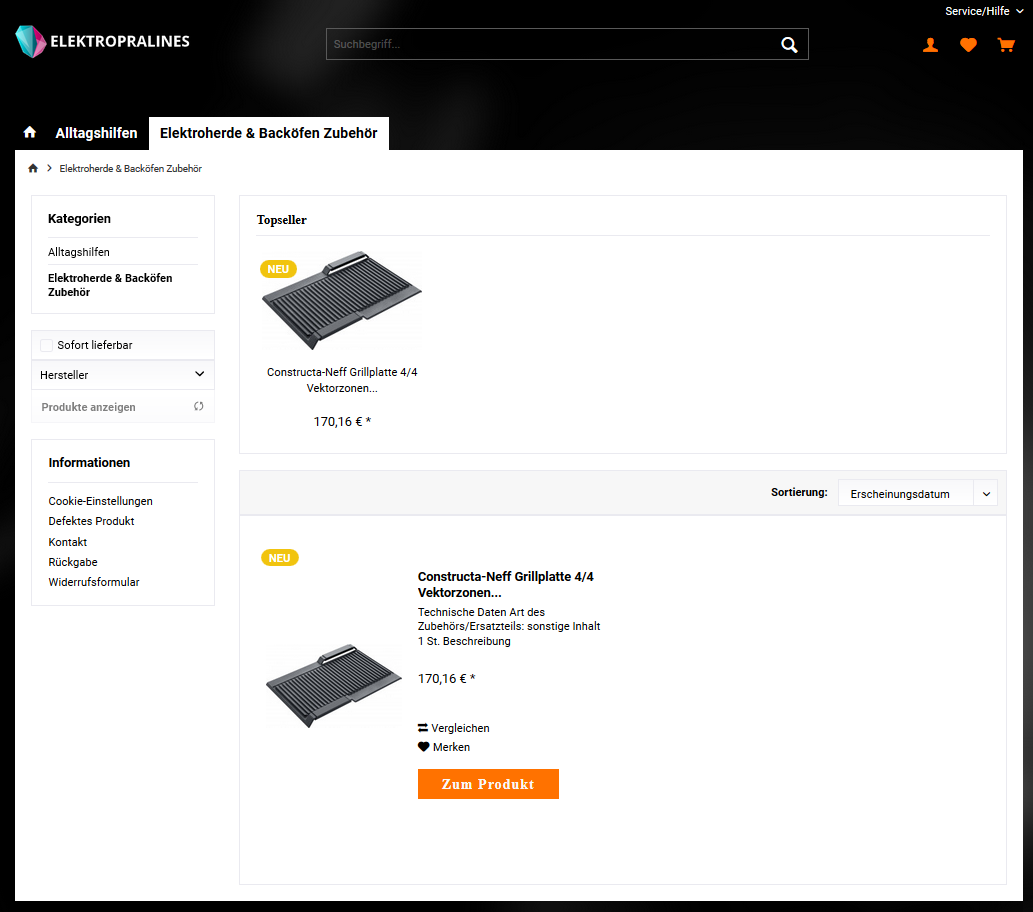Screen dimensions: 1033x912
Task: Click the breadcrumb home icon
Action: click(x=33, y=169)
